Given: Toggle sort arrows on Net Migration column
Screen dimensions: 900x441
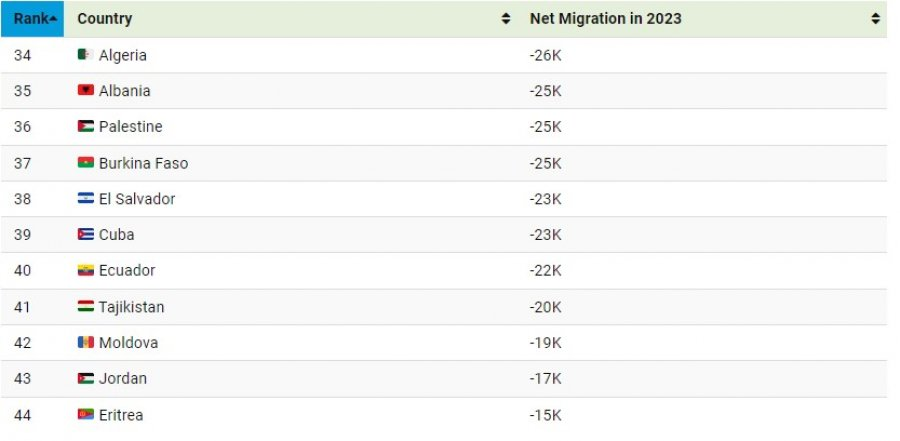Looking at the screenshot, I should pos(875,18).
